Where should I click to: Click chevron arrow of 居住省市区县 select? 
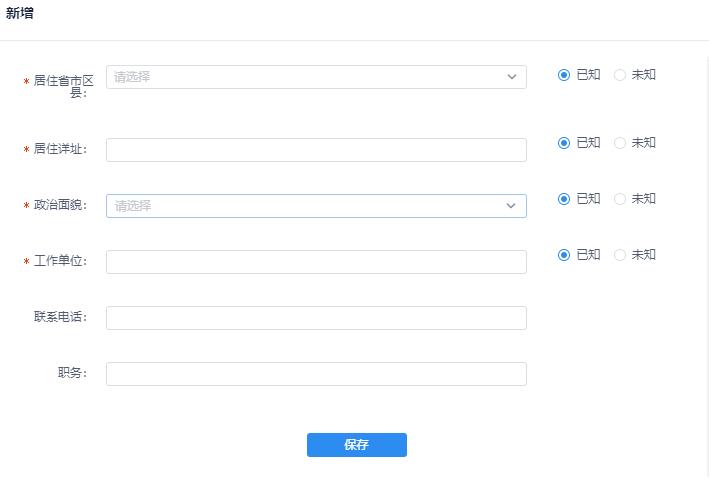coord(511,77)
